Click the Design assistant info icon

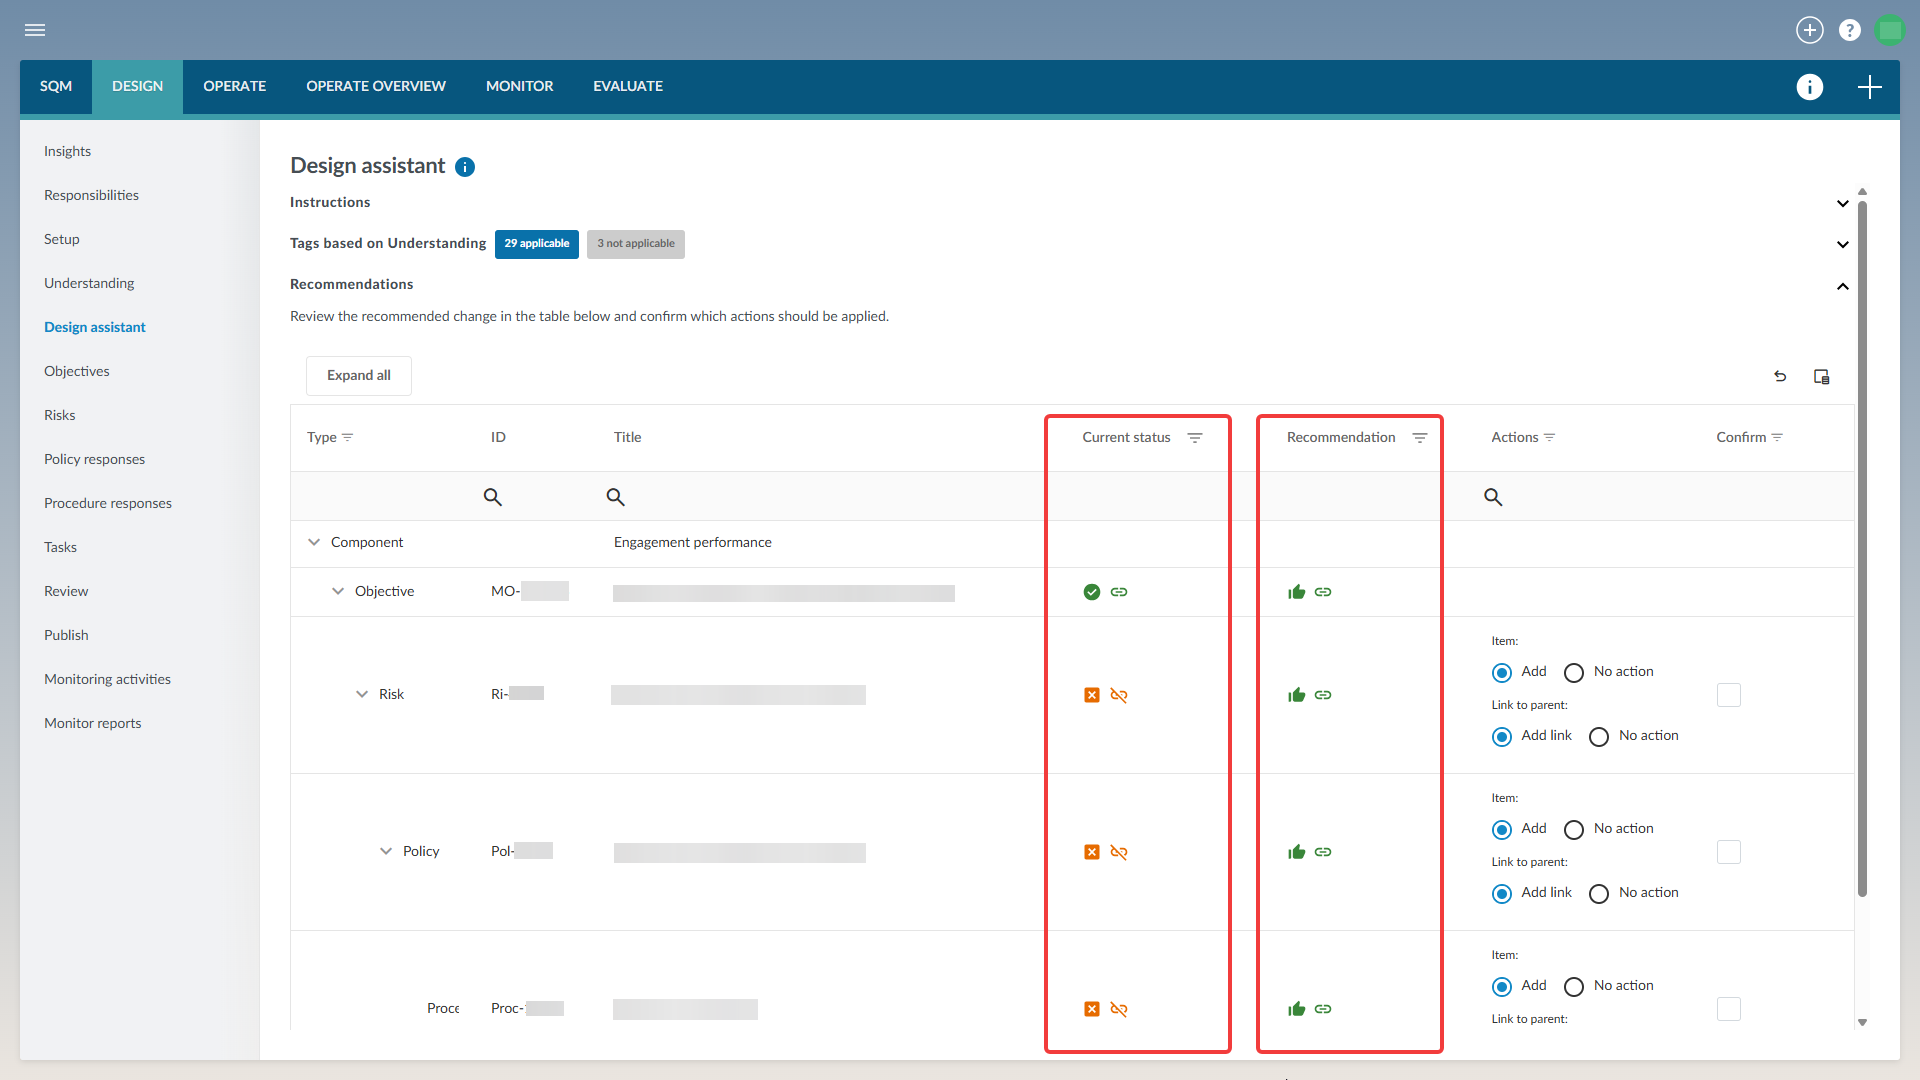tap(465, 167)
